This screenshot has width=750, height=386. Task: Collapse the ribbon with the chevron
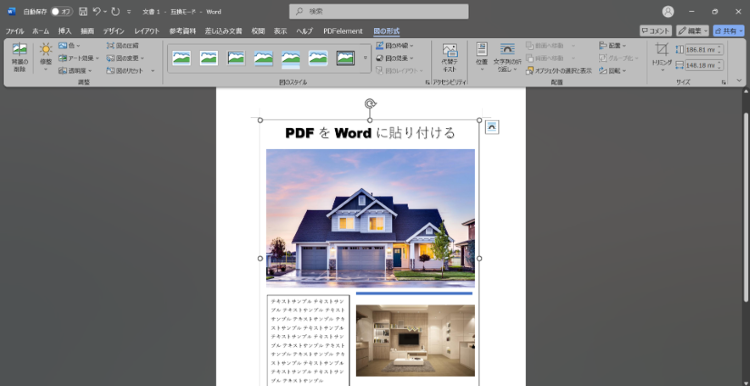(739, 80)
